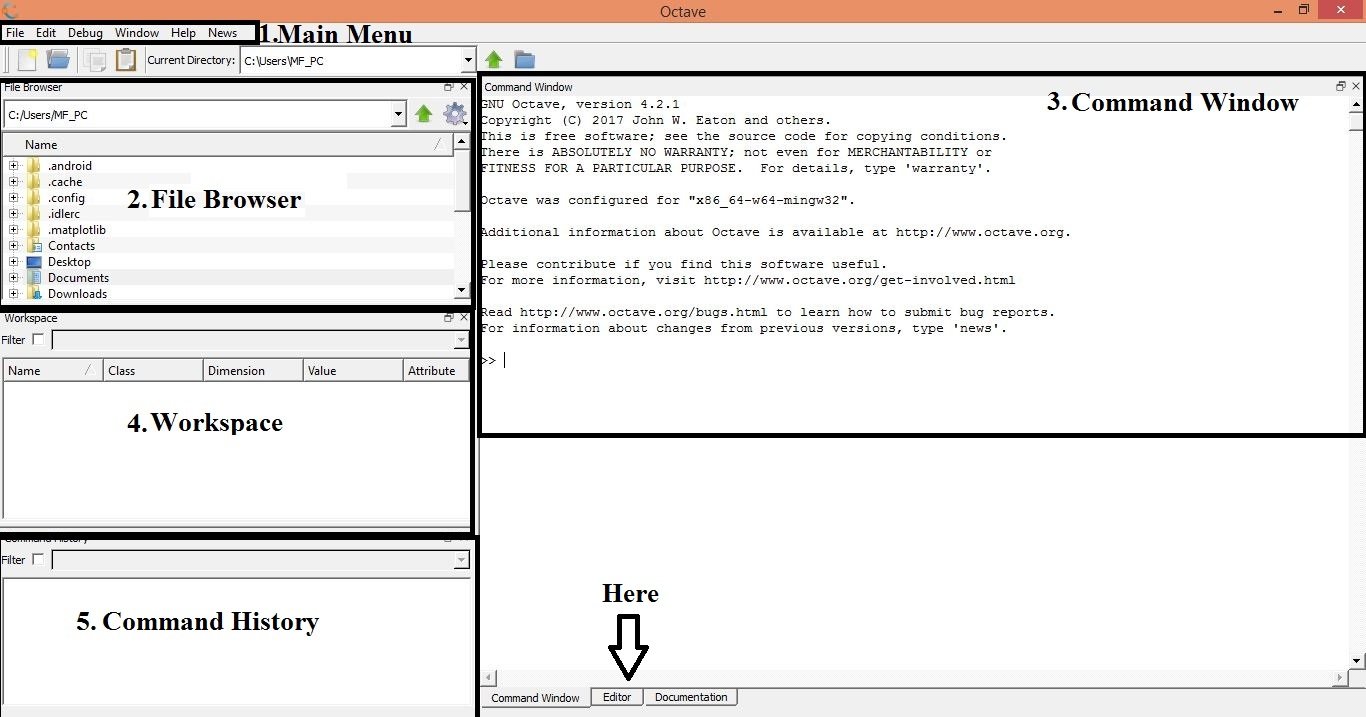
Task: Go to parent directory in File Browser
Action: tap(424, 114)
